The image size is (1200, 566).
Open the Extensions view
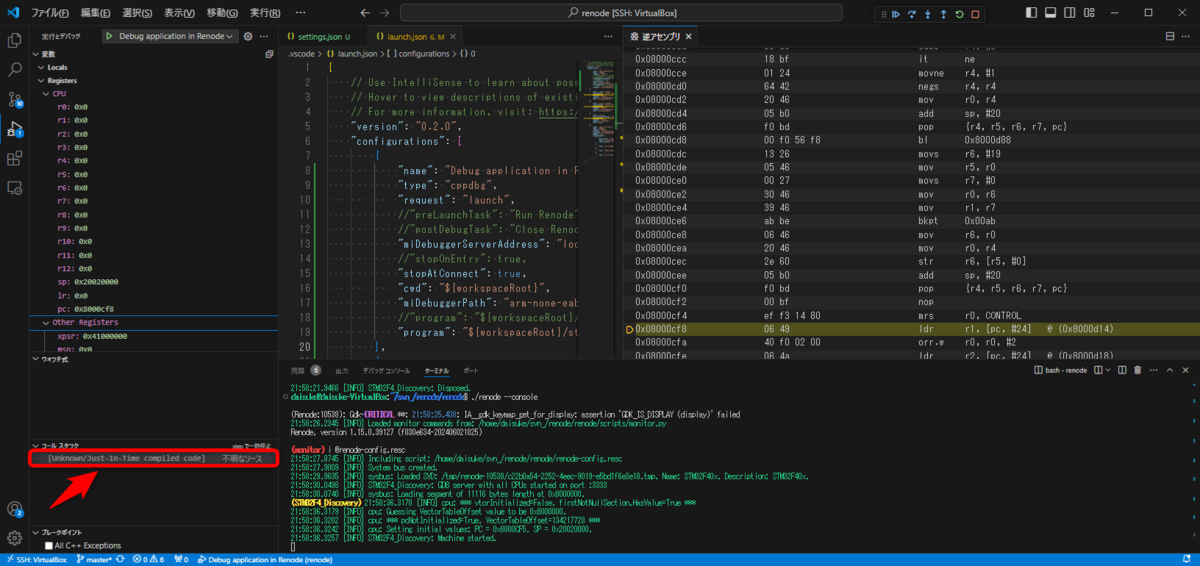(x=15, y=158)
